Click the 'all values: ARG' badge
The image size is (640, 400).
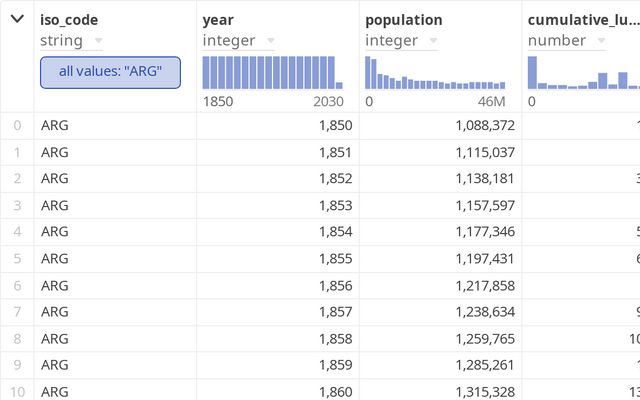pyautogui.click(x=110, y=72)
